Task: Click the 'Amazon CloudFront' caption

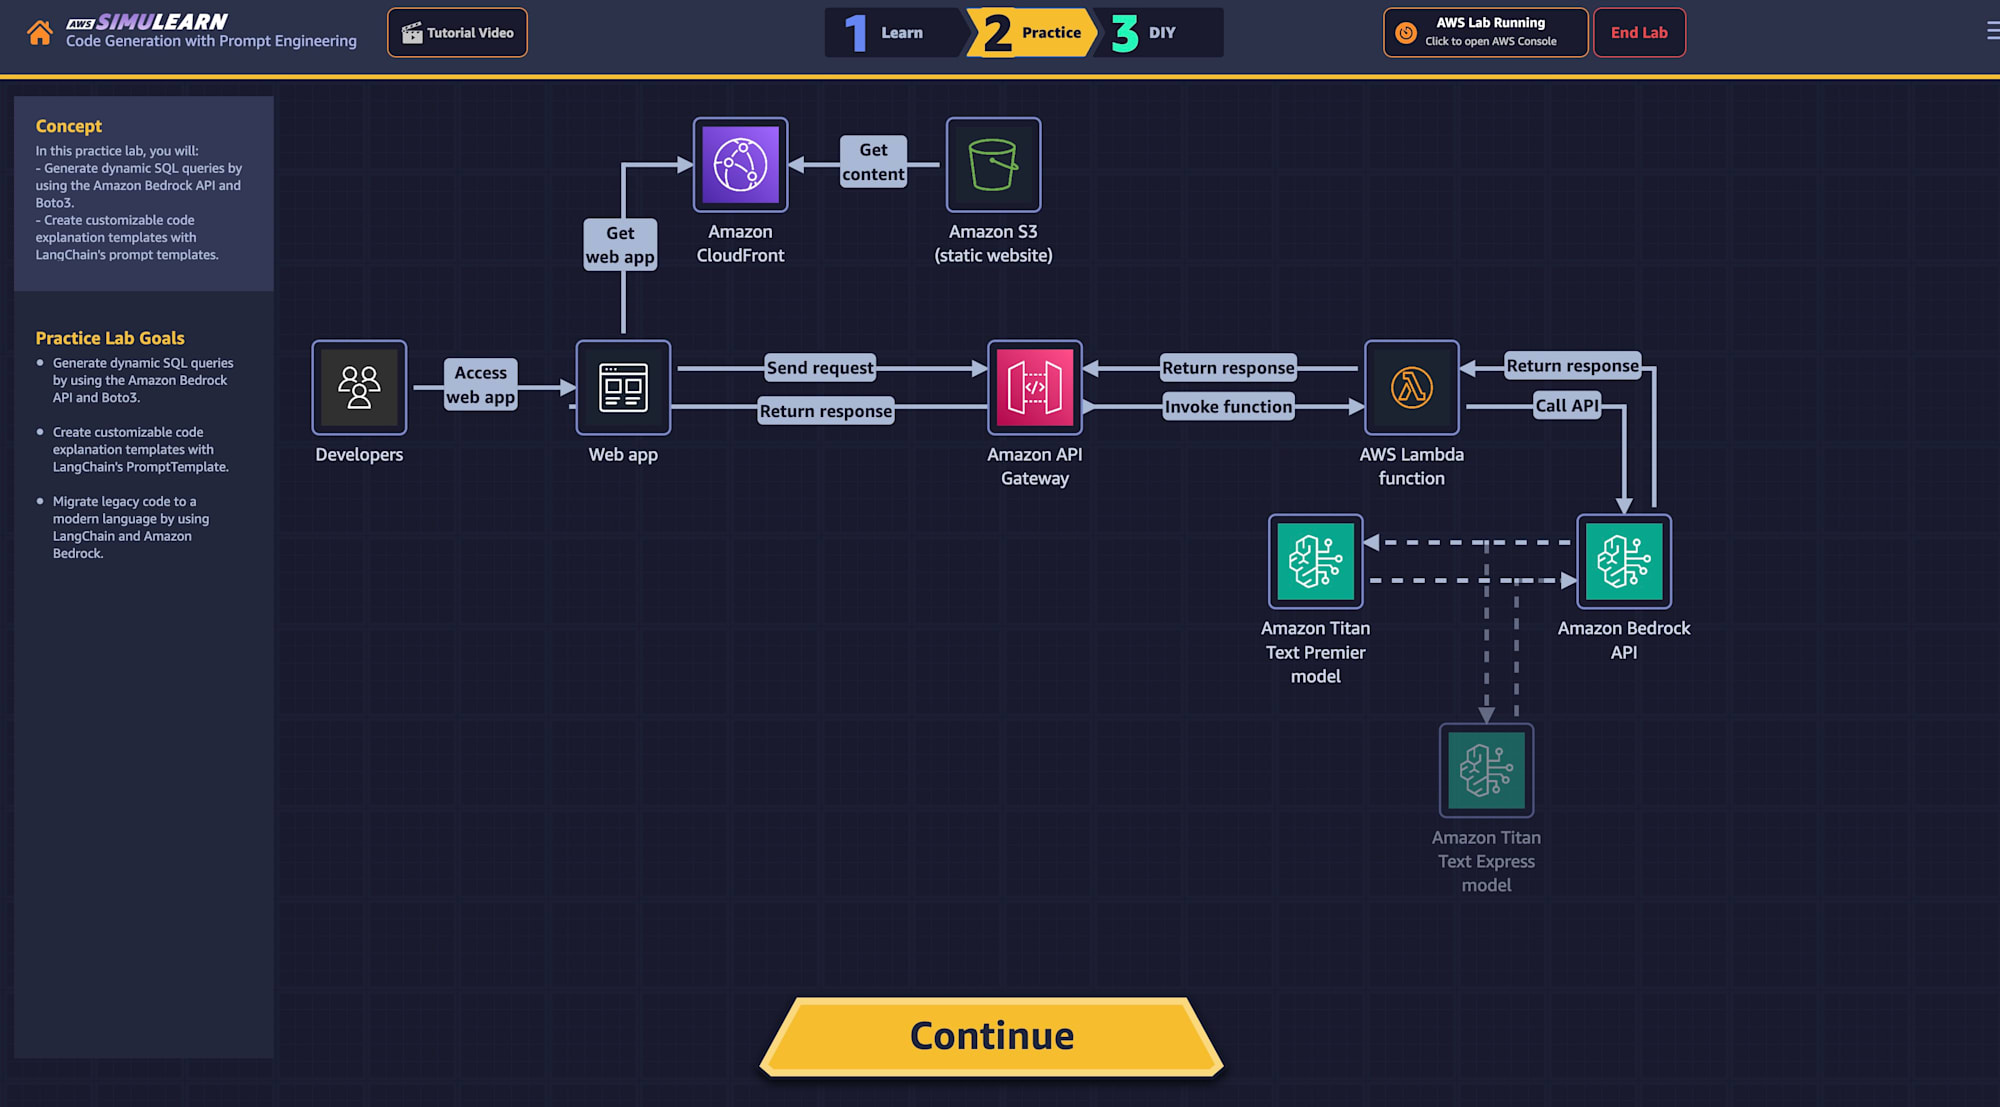Action: pos(740,243)
